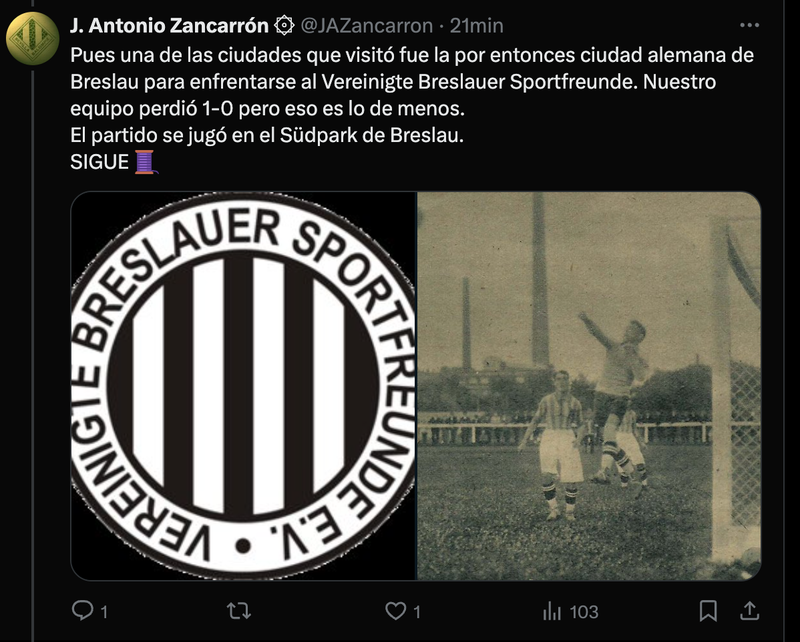The height and width of the screenshot is (642, 800).
Task: Open the @JAZancarron handle link
Action: click(x=366, y=26)
